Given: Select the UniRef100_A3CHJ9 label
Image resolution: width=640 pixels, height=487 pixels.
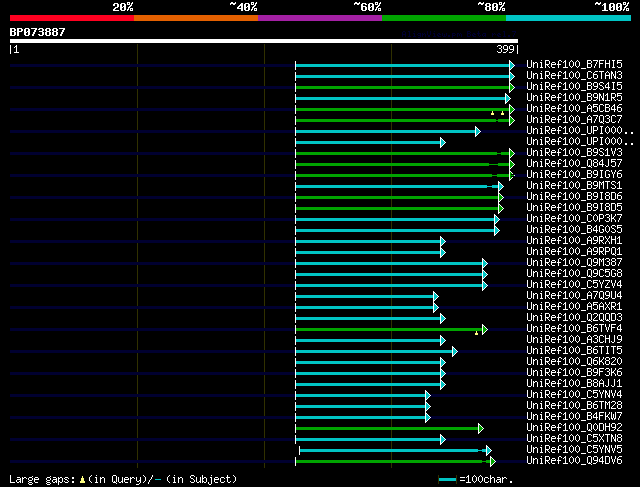Looking at the screenshot, I should 574,340.
